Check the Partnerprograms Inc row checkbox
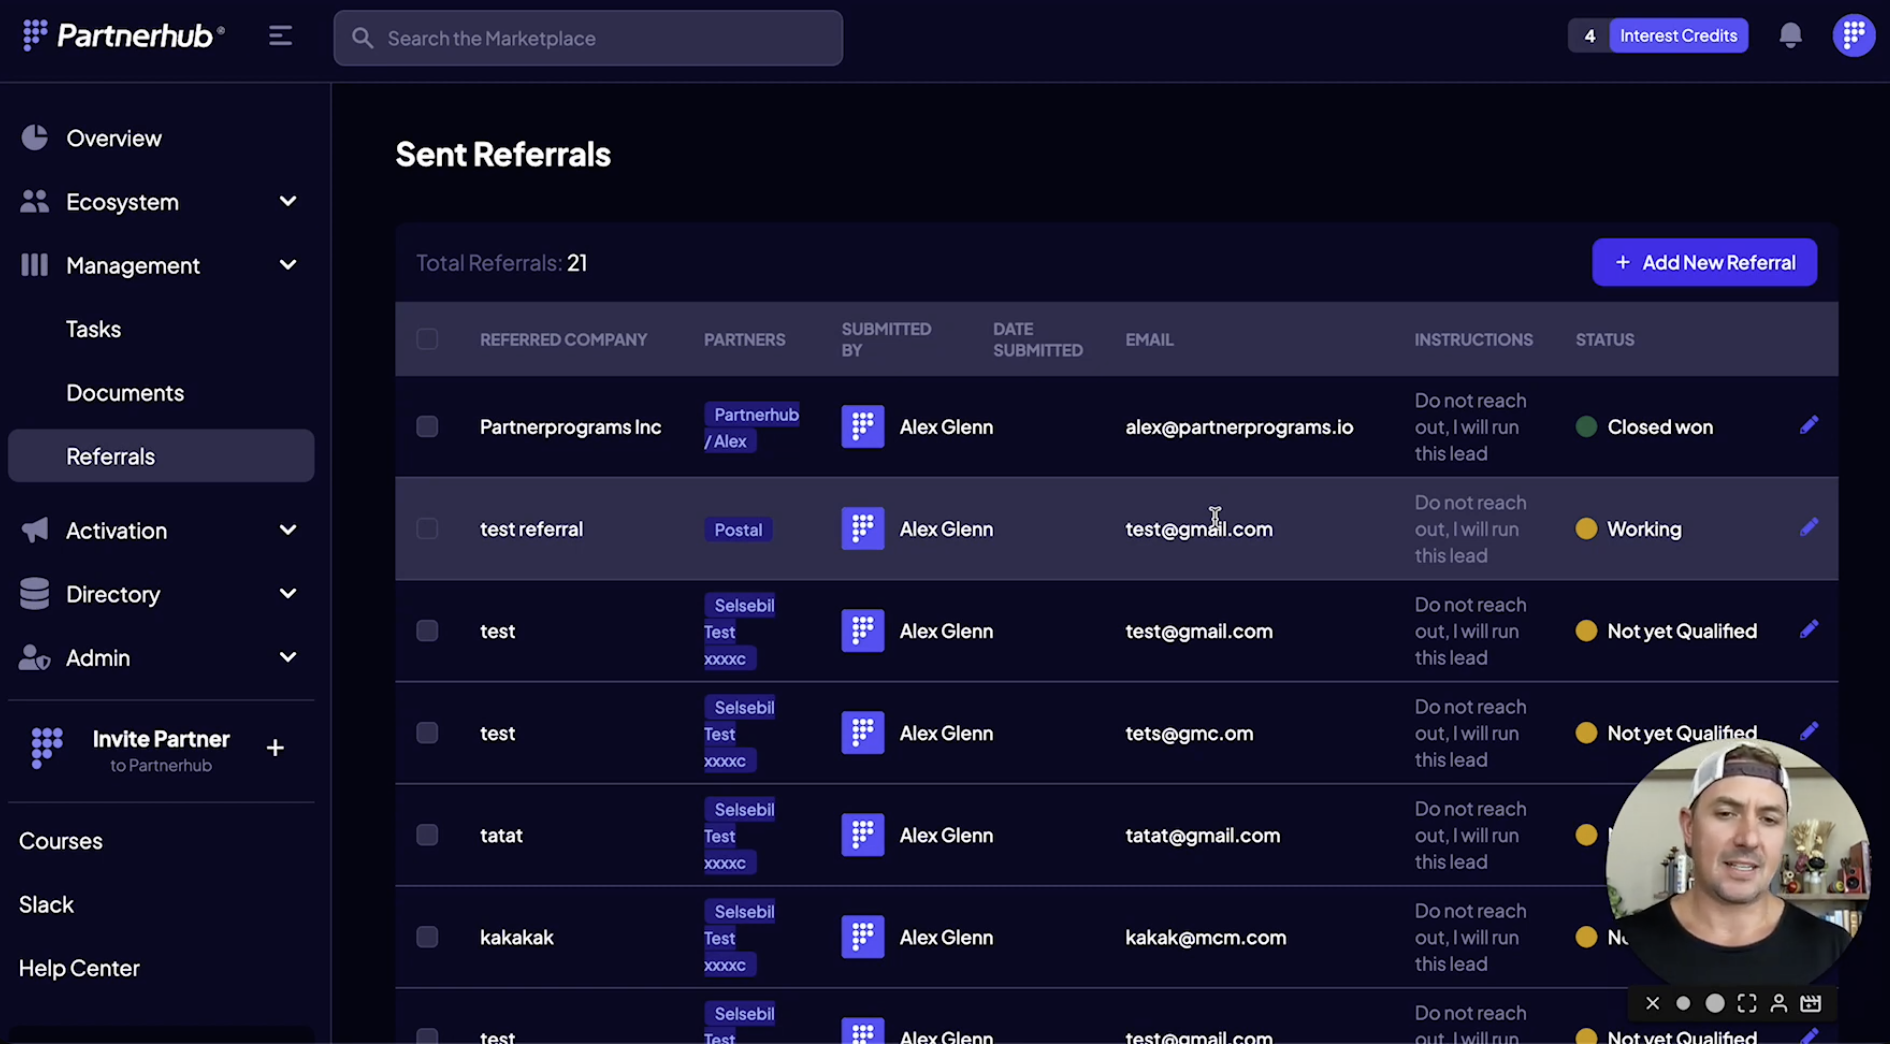Viewport: 1890px width, 1044px height. (x=427, y=427)
